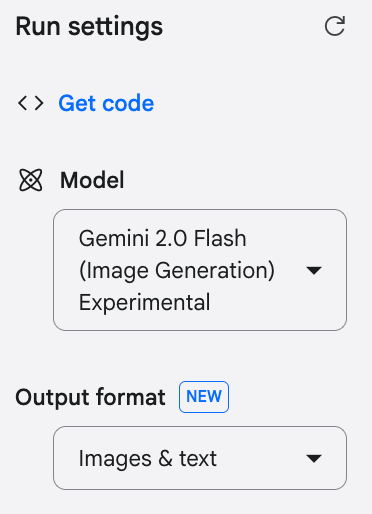Click the angle brackets code icon
This screenshot has width=372, height=514.
[x=31, y=103]
